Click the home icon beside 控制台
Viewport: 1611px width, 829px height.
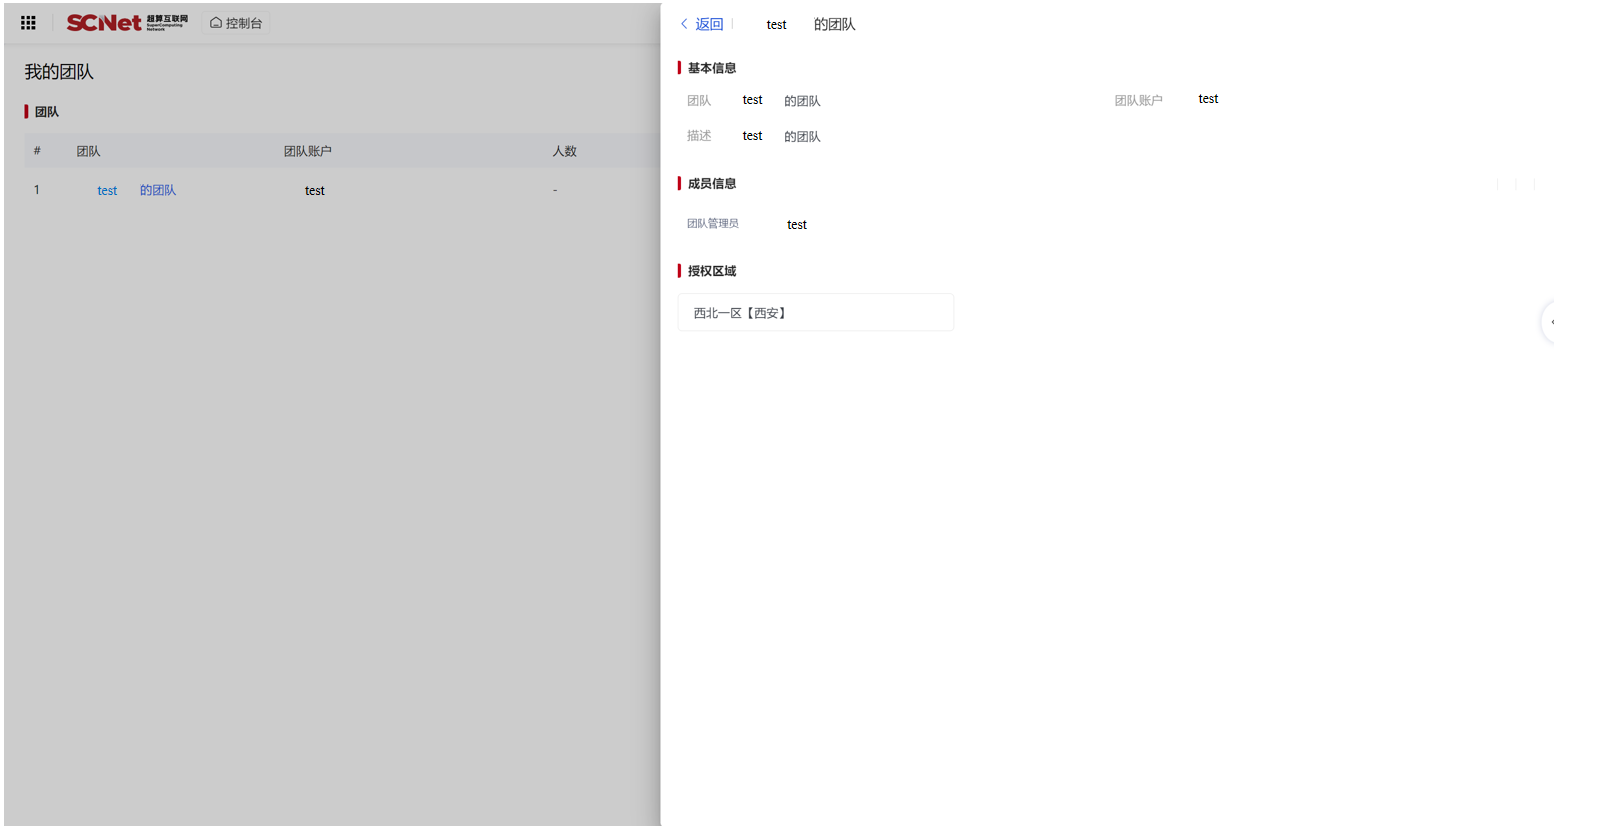point(216,23)
